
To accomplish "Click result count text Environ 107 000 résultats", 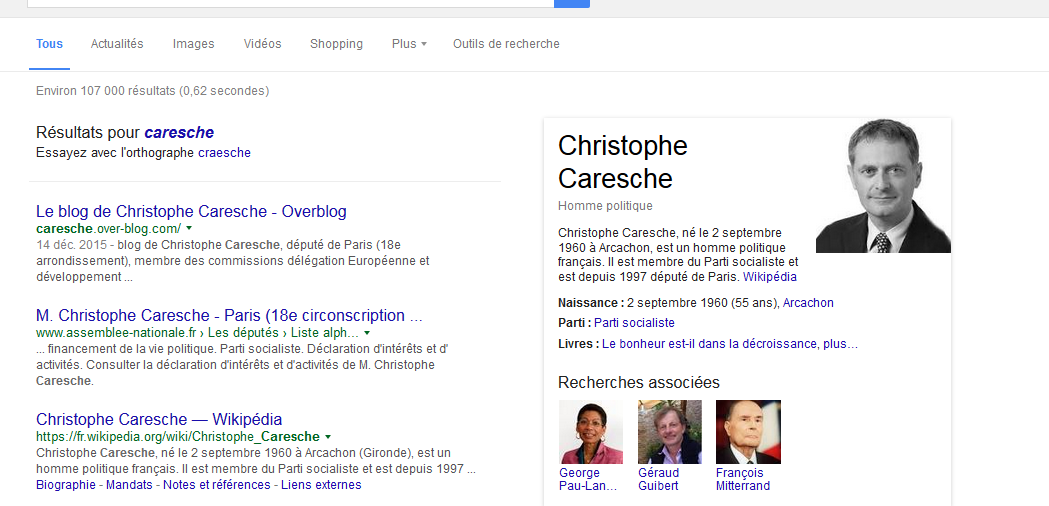I will coord(153,90).
